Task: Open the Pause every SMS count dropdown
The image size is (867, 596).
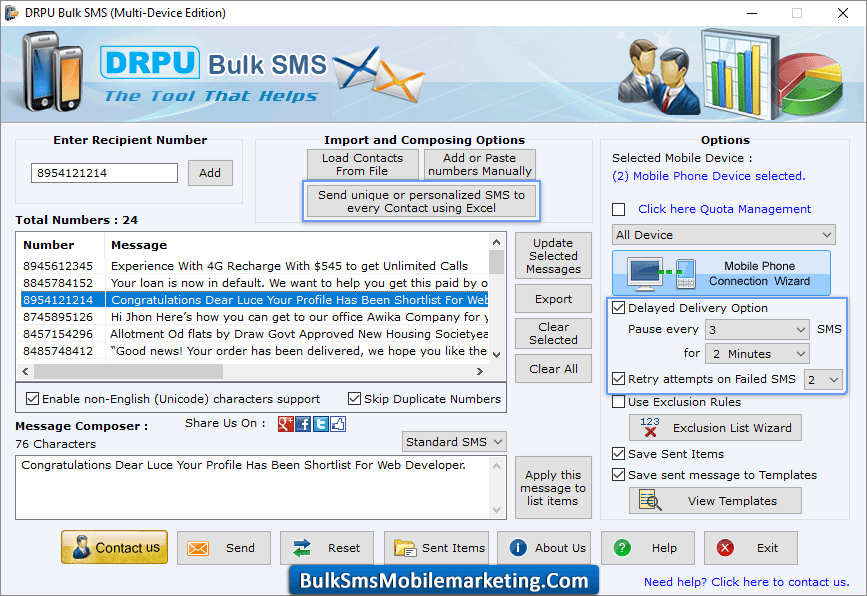Action: (x=757, y=330)
